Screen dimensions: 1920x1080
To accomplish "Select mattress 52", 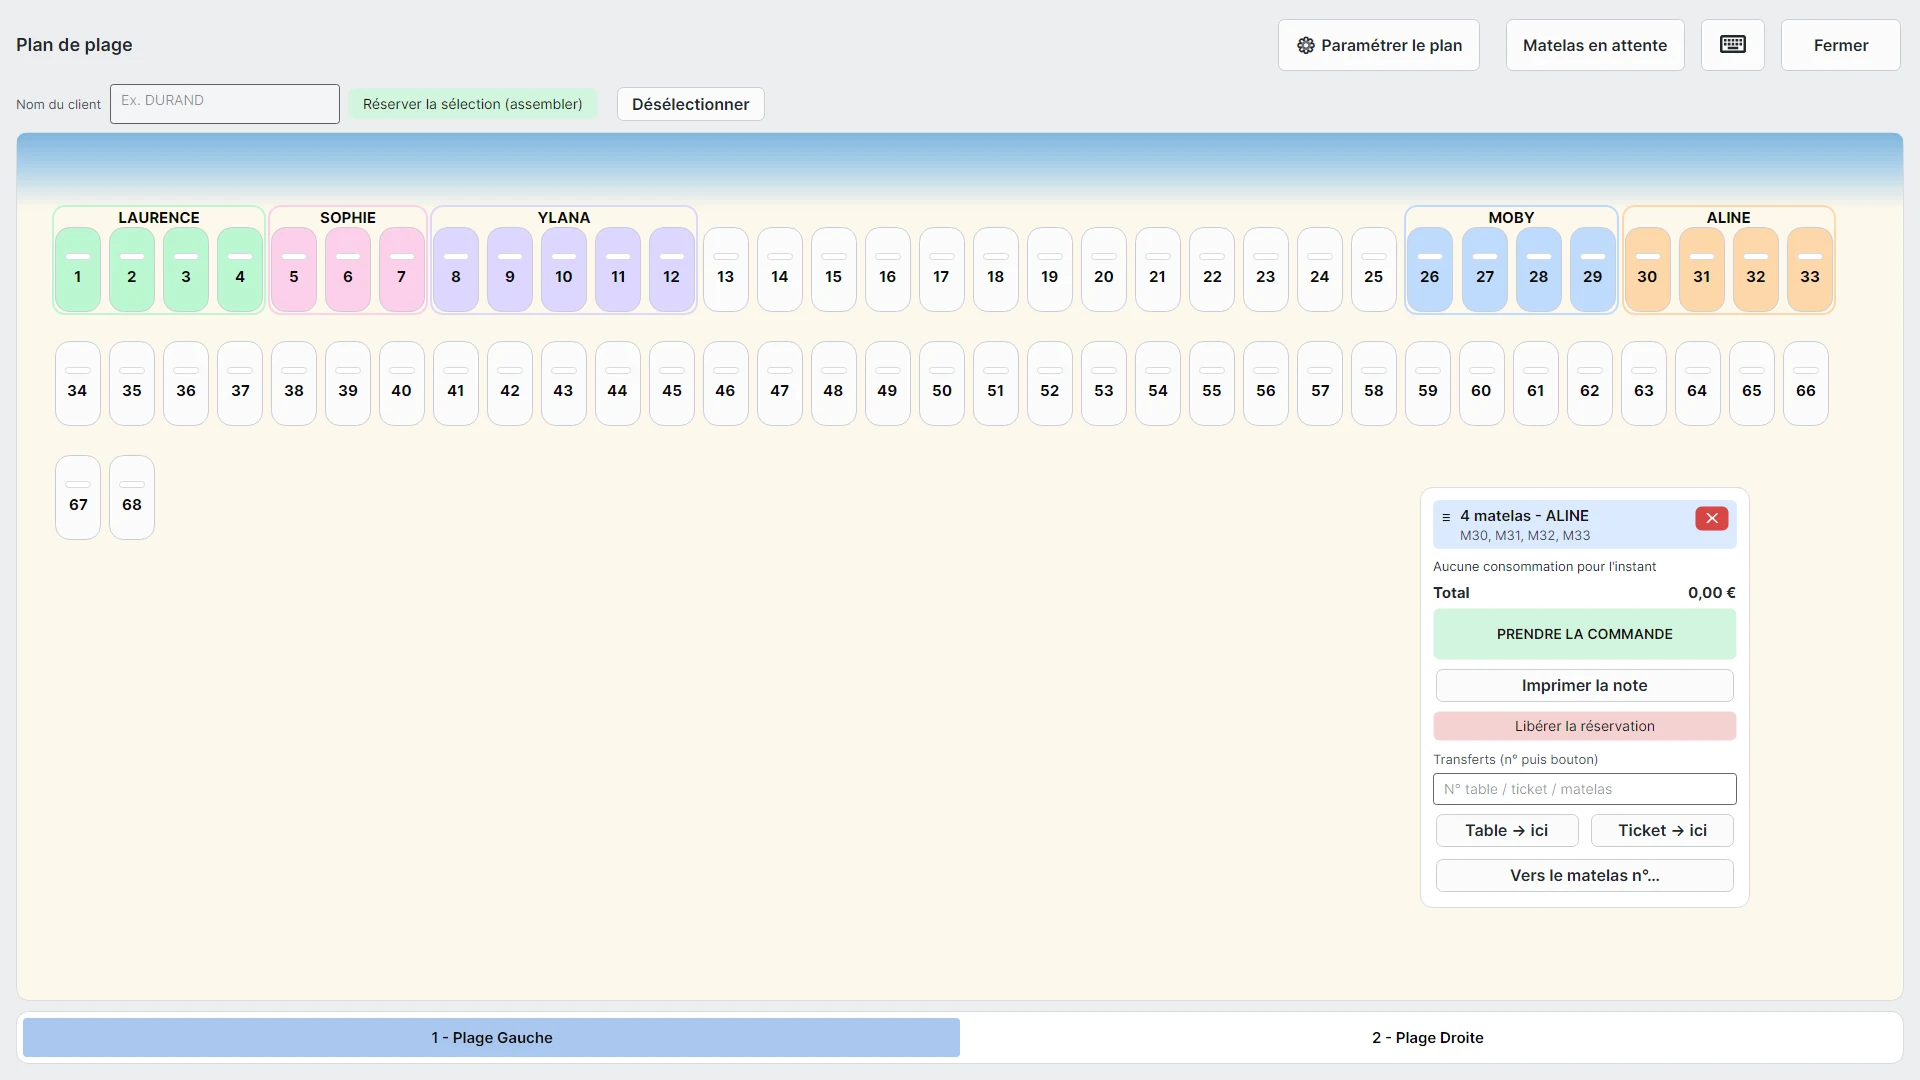I will [1050, 383].
